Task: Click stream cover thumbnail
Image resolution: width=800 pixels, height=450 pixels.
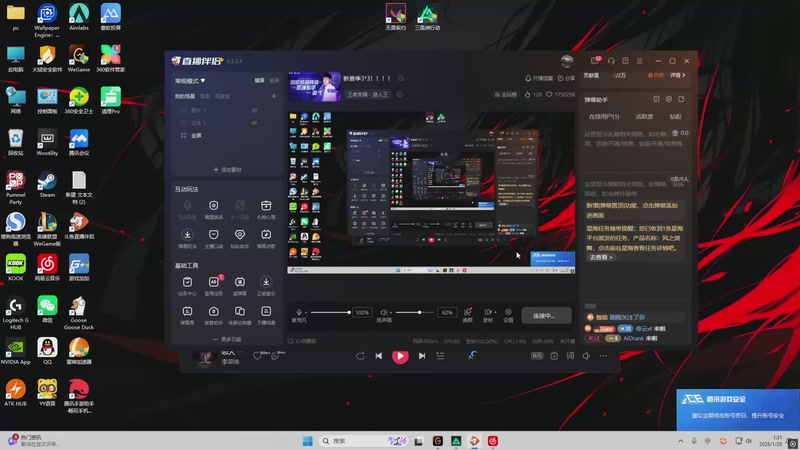Action: point(314,86)
